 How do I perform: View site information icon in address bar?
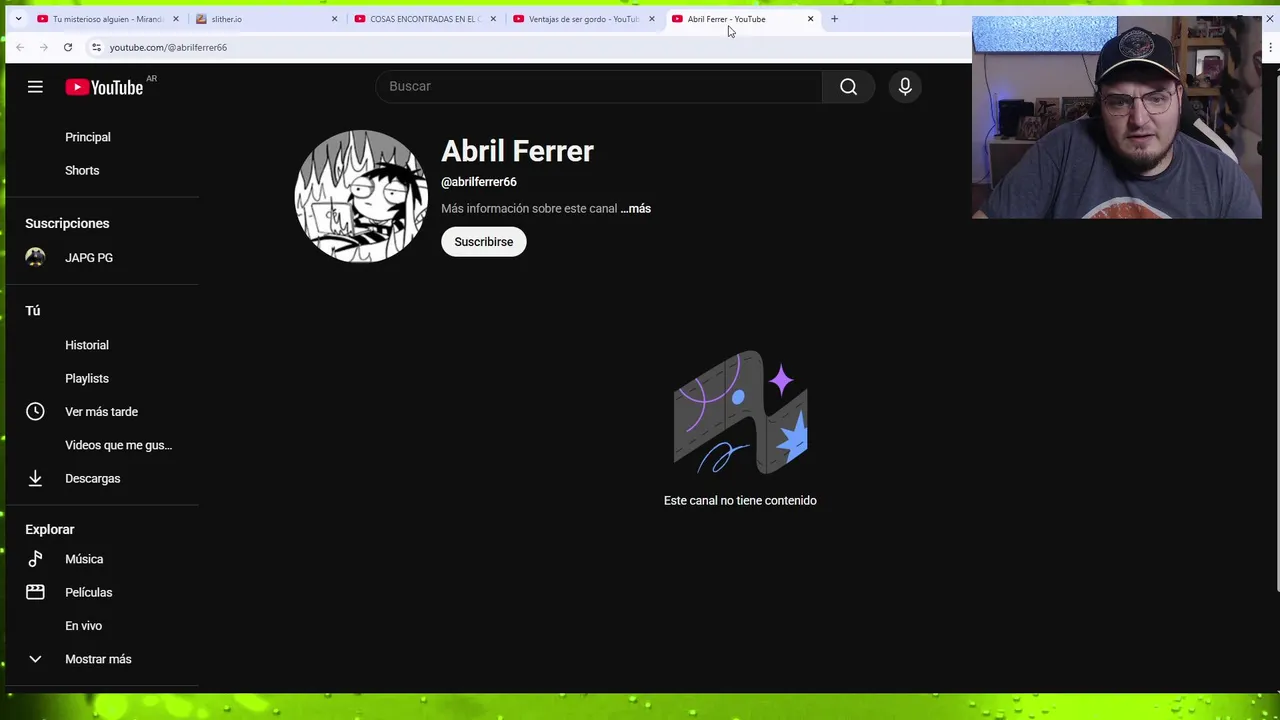point(96,47)
